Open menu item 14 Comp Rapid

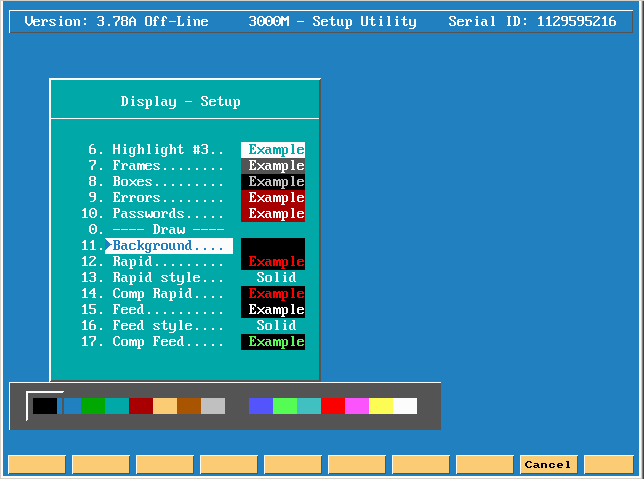[x=153, y=294]
